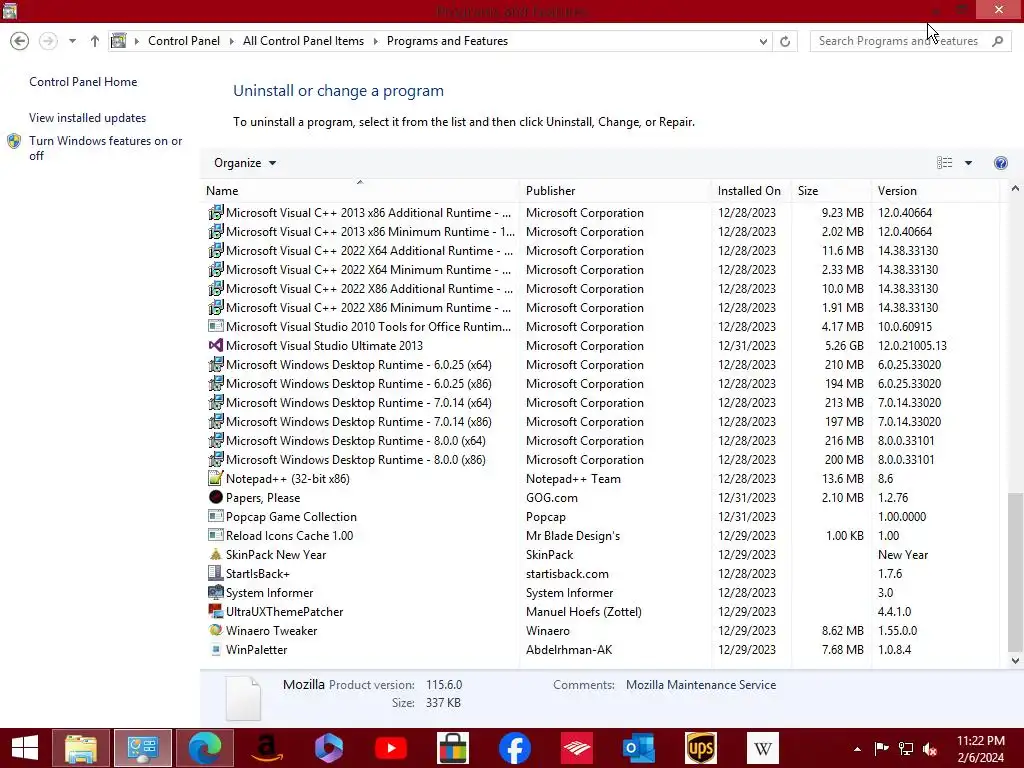Refresh the Programs and Features list
1024x768 pixels.
(785, 41)
